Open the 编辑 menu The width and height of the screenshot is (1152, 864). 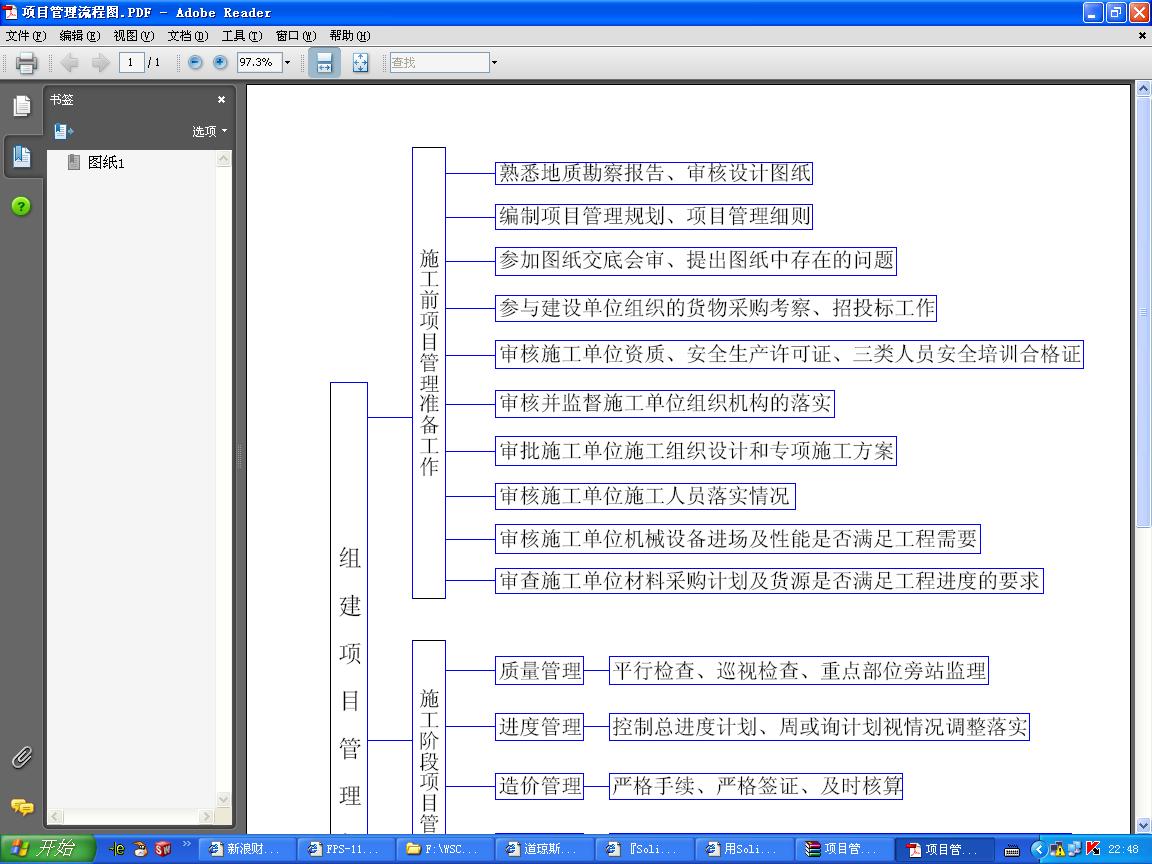click(x=79, y=35)
